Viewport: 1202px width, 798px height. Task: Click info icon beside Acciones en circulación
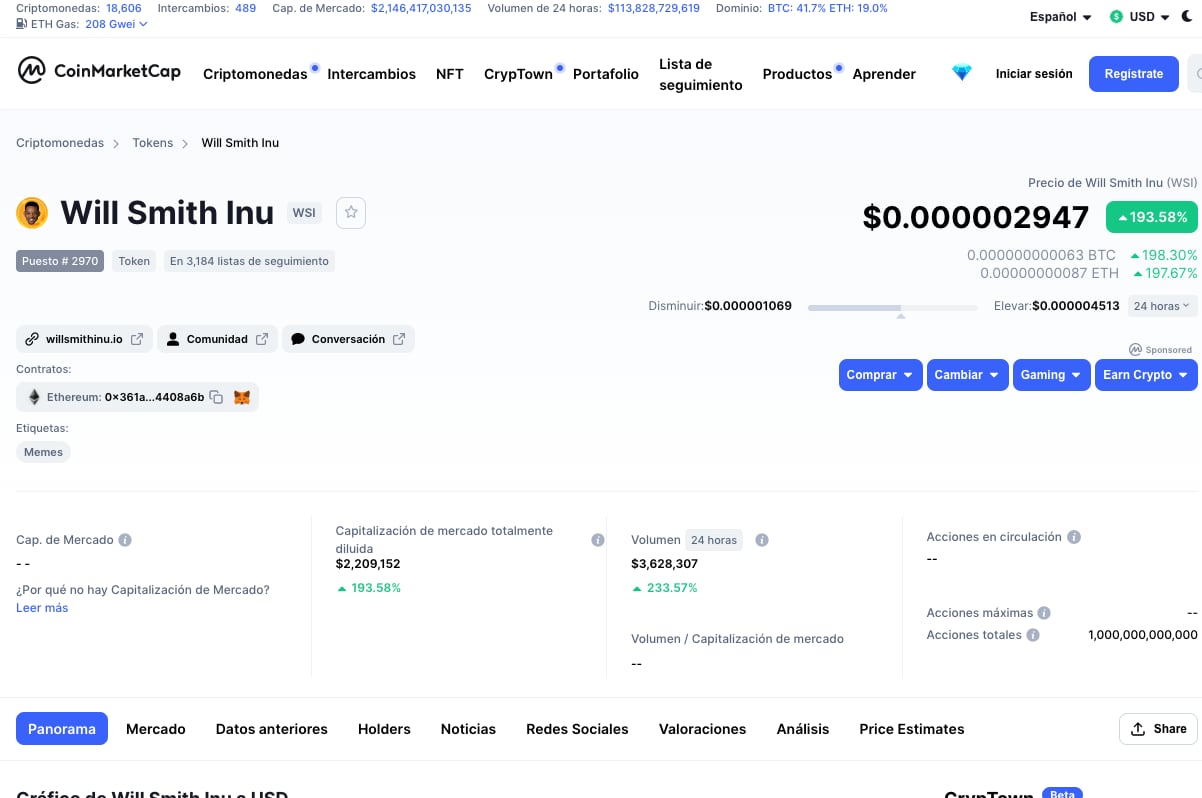pyautogui.click(x=1073, y=537)
